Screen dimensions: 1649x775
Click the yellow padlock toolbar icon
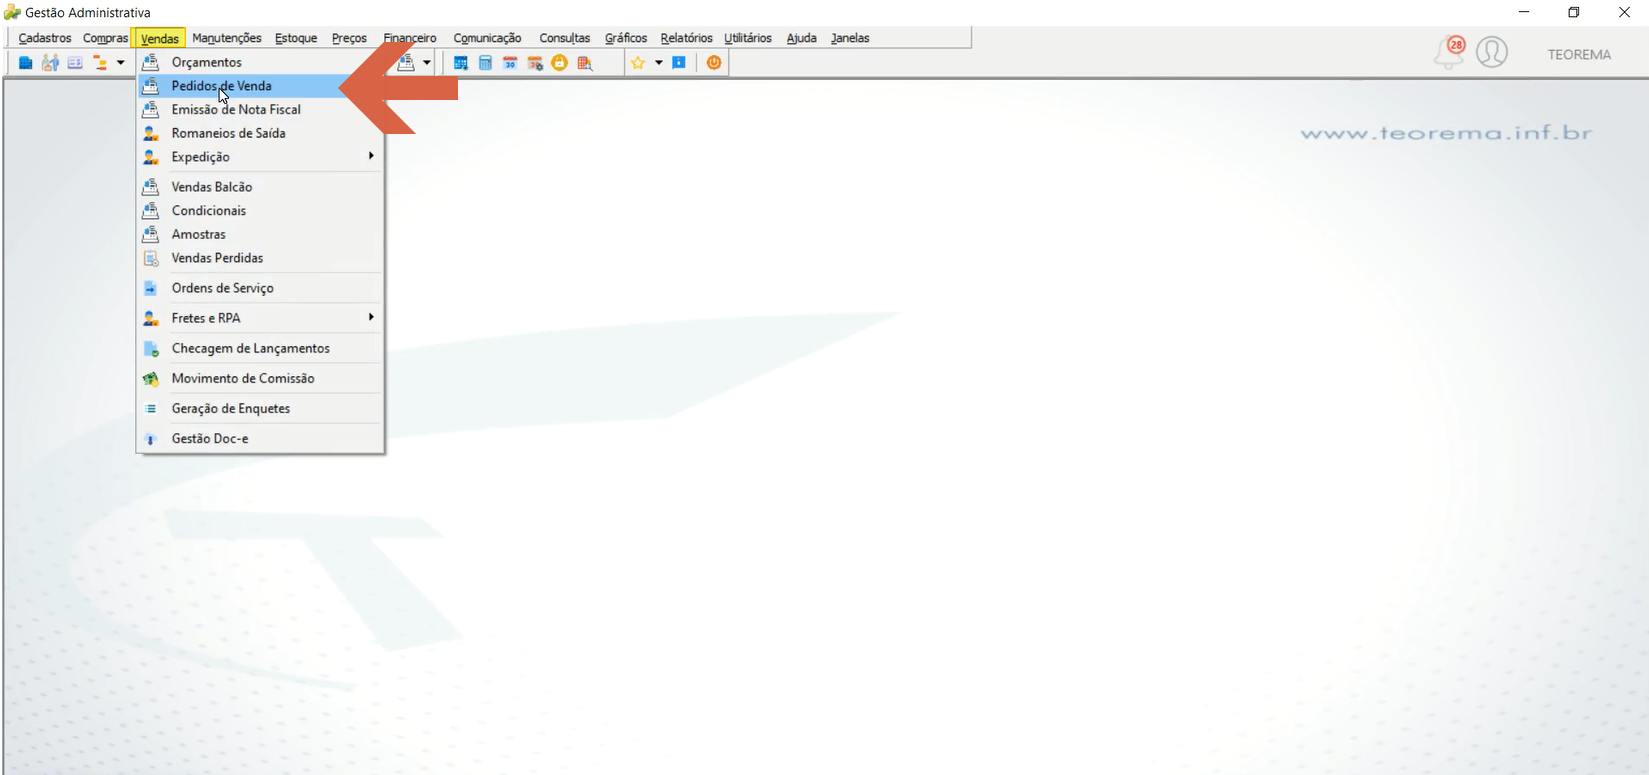(x=560, y=63)
